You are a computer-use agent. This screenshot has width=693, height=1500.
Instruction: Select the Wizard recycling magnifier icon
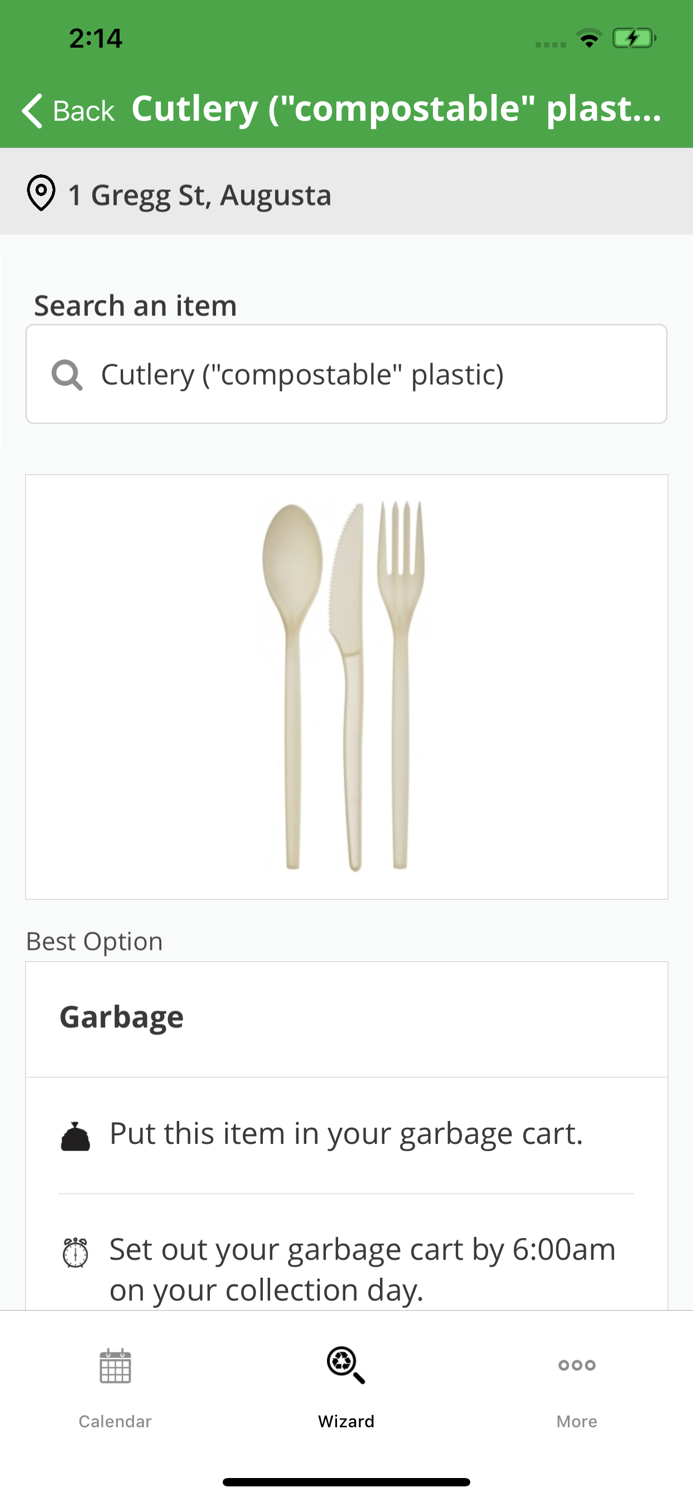(x=346, y=1366)
